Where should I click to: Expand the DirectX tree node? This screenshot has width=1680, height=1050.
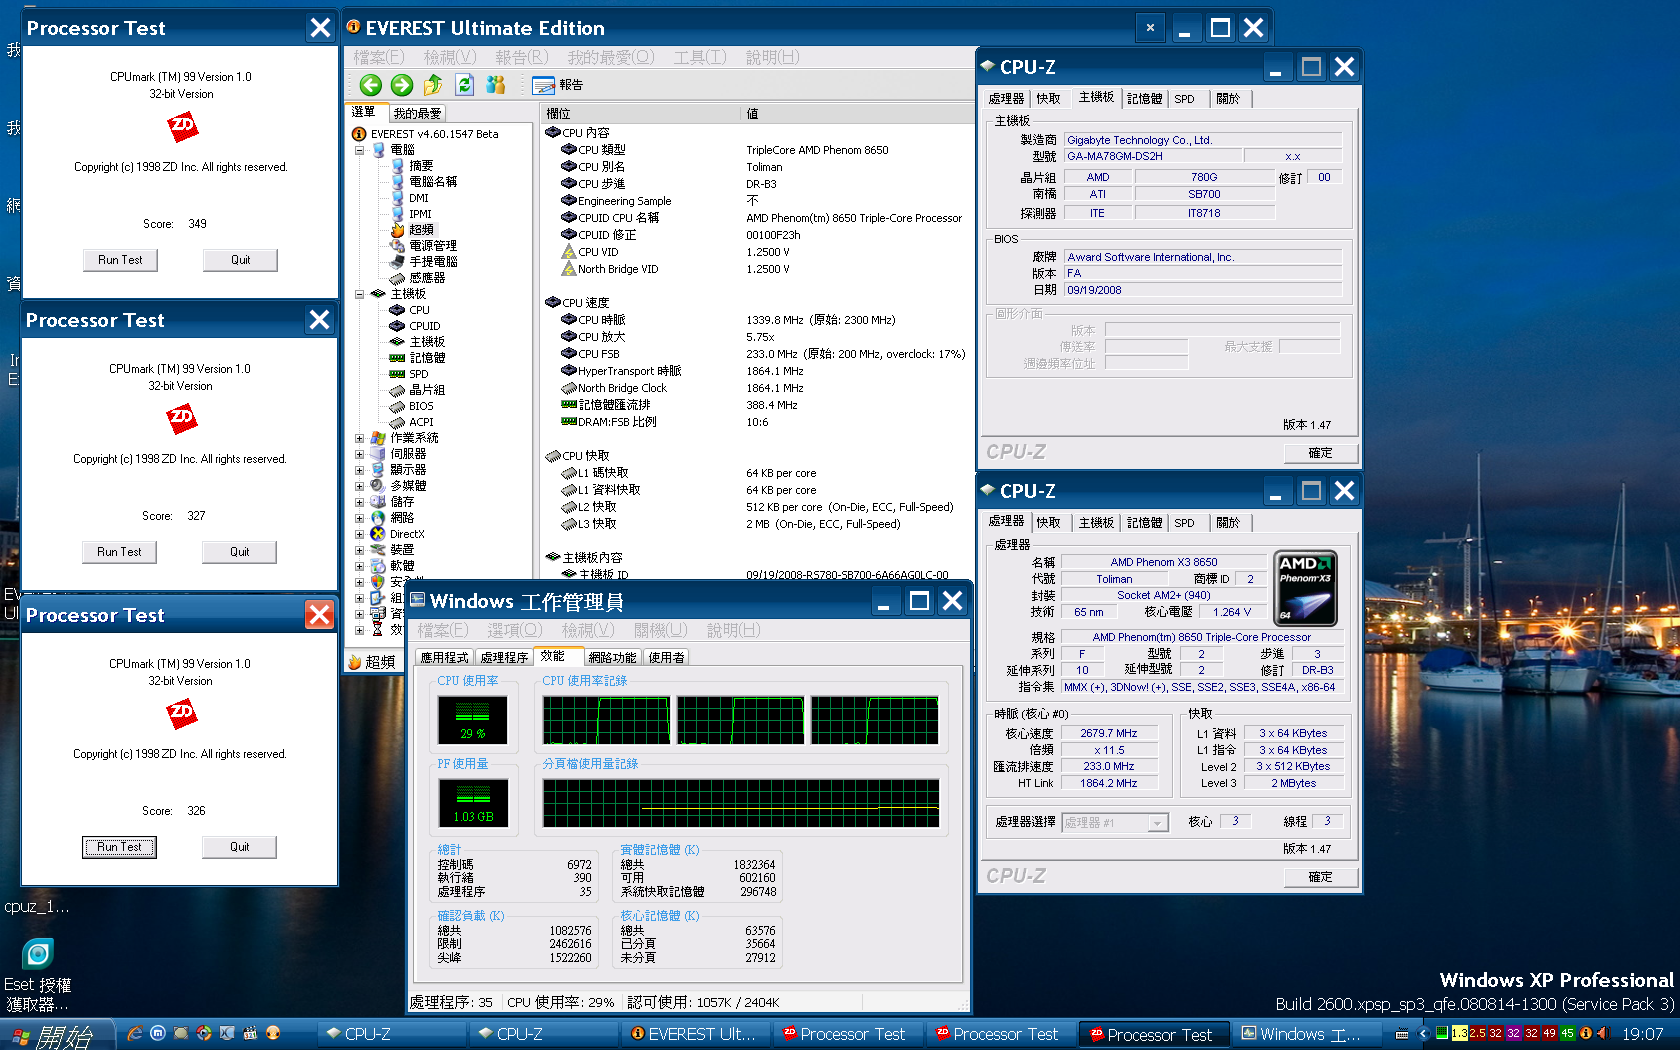point(359,534)
